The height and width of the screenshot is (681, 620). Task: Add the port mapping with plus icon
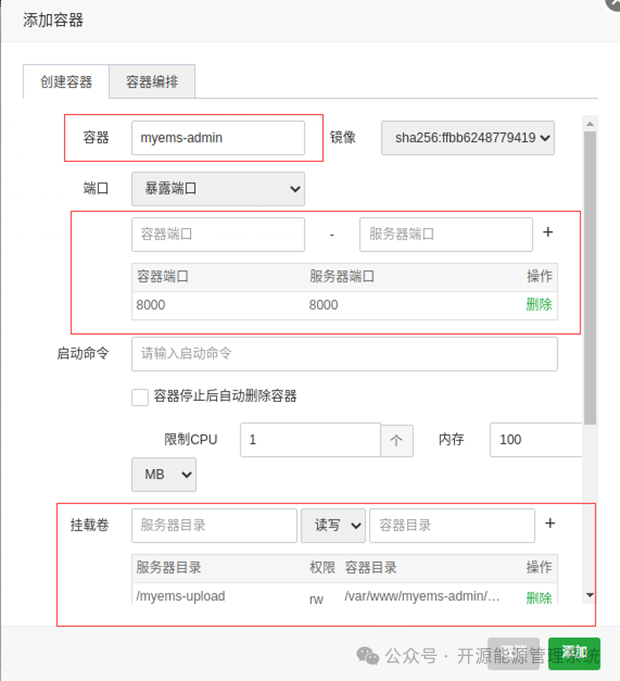(548, 232)
